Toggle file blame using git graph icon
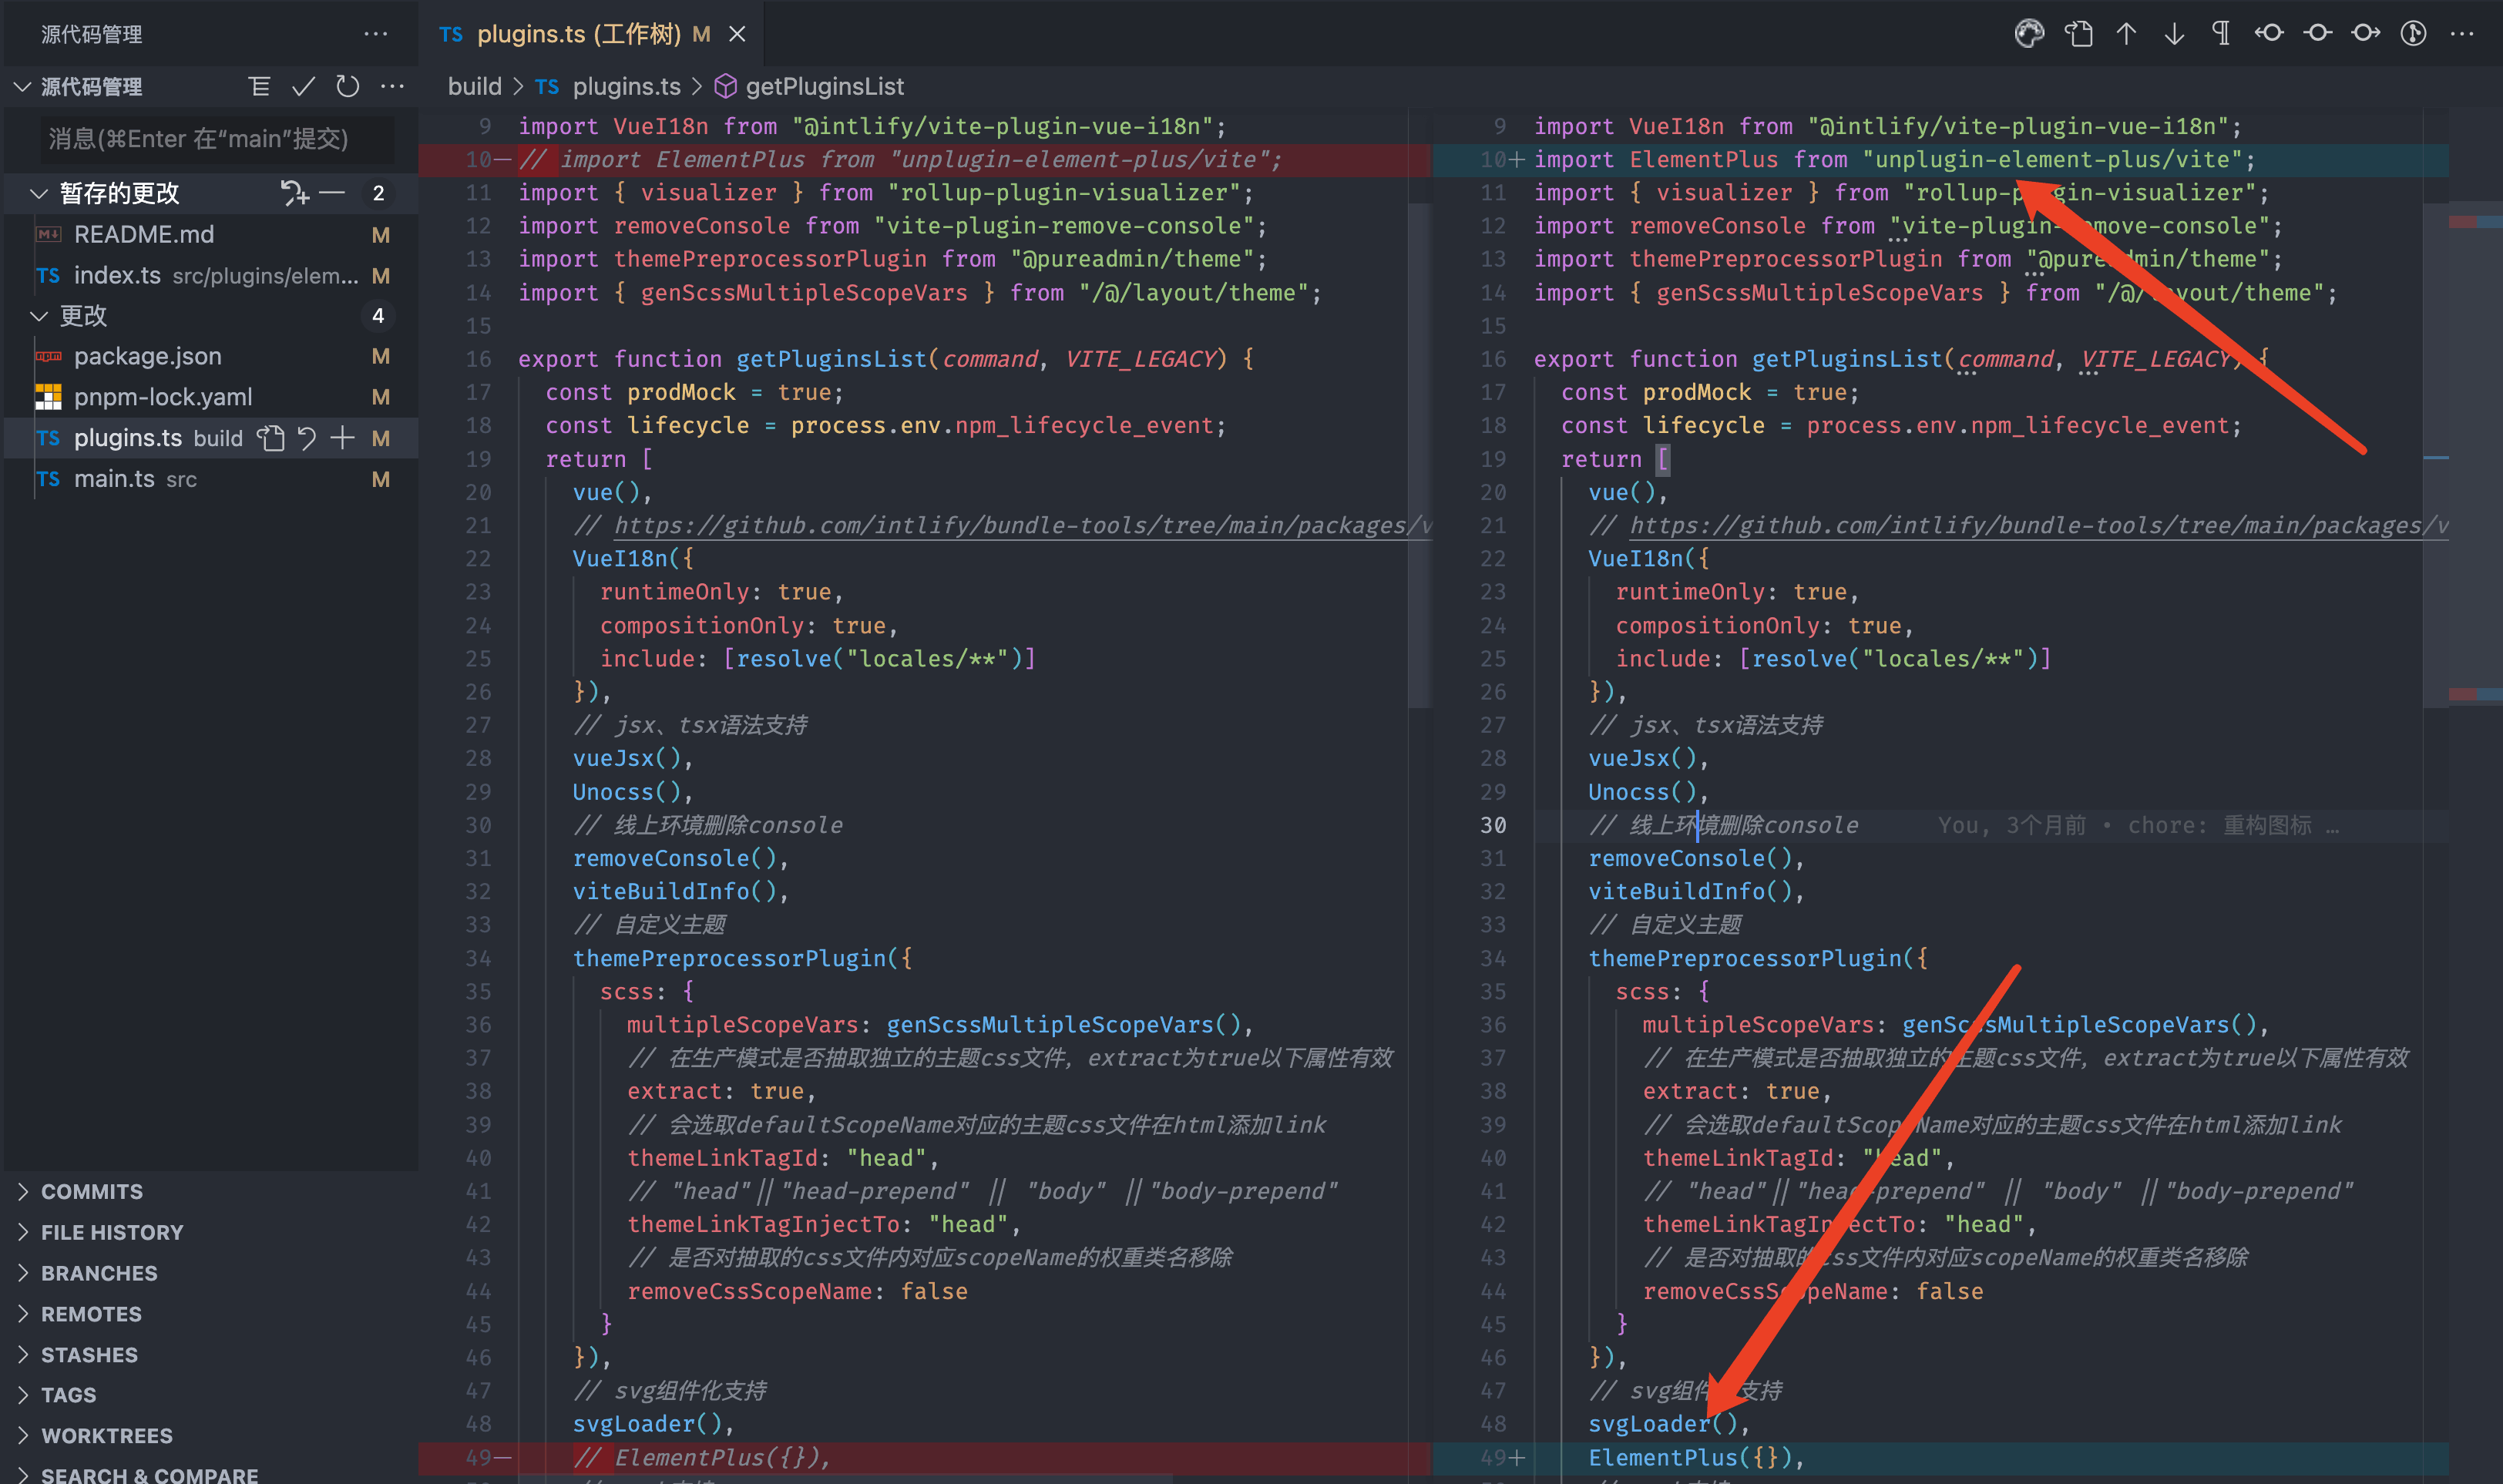Viewport: 2503px width, 1484px height. tap(2413, 34)
